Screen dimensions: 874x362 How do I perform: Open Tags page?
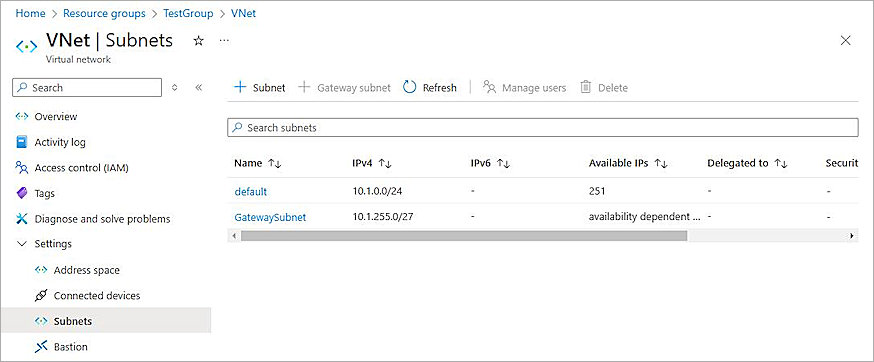(x=45, y=194)
